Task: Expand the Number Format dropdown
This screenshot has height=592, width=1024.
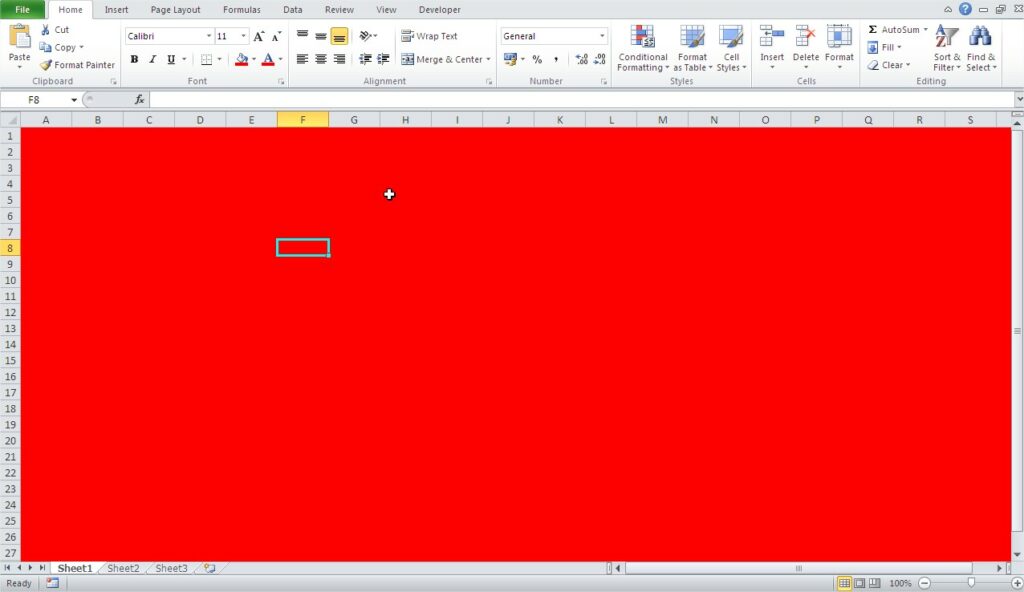Action: point(601,35)
